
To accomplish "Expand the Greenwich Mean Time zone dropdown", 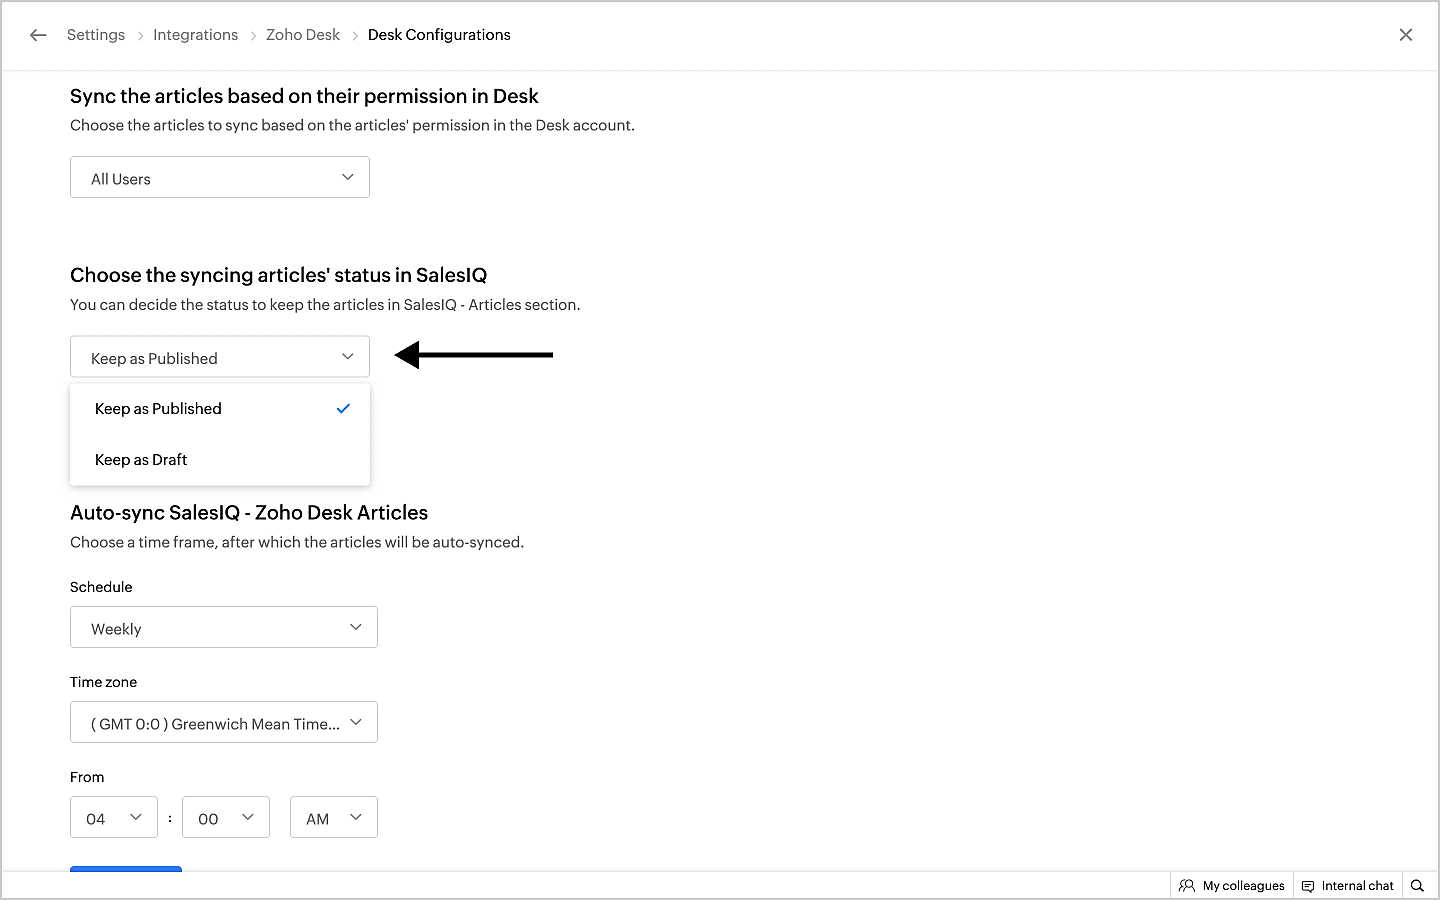I will tap(224, 723).
